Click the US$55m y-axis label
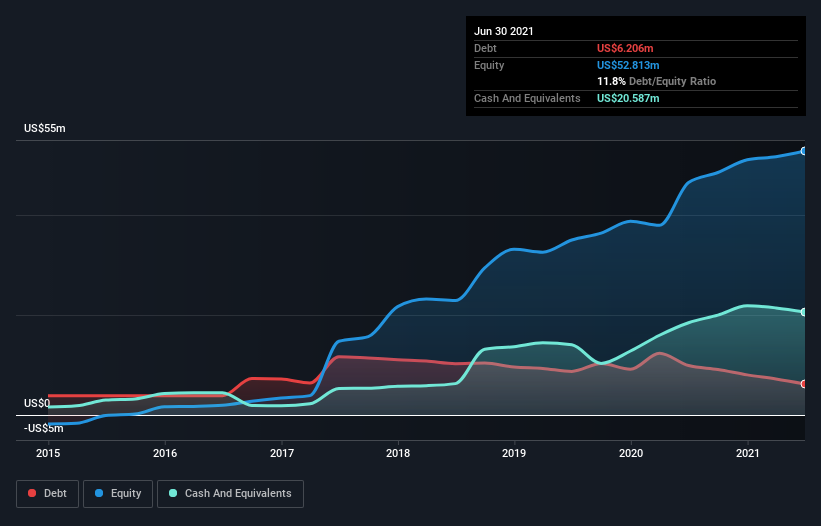Viewport: 821px width, 526px height. click(45, 128)
